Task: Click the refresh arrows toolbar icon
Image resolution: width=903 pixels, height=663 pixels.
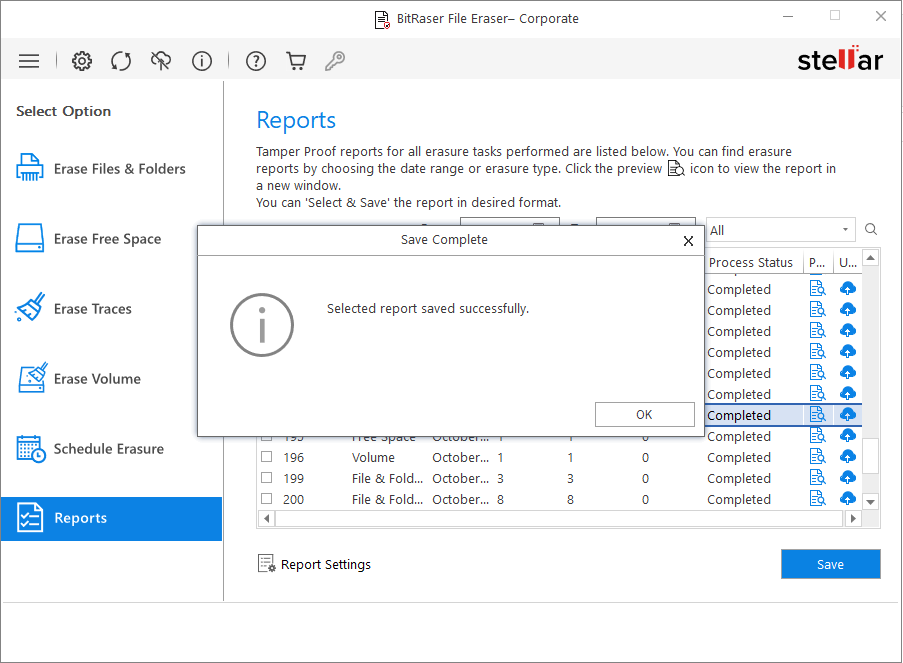Action: 121,61
